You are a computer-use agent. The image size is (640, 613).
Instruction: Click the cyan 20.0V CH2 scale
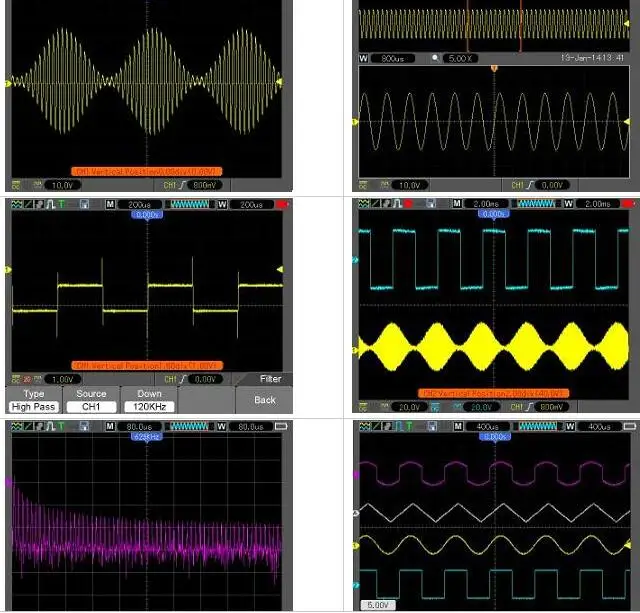point(482,407)
